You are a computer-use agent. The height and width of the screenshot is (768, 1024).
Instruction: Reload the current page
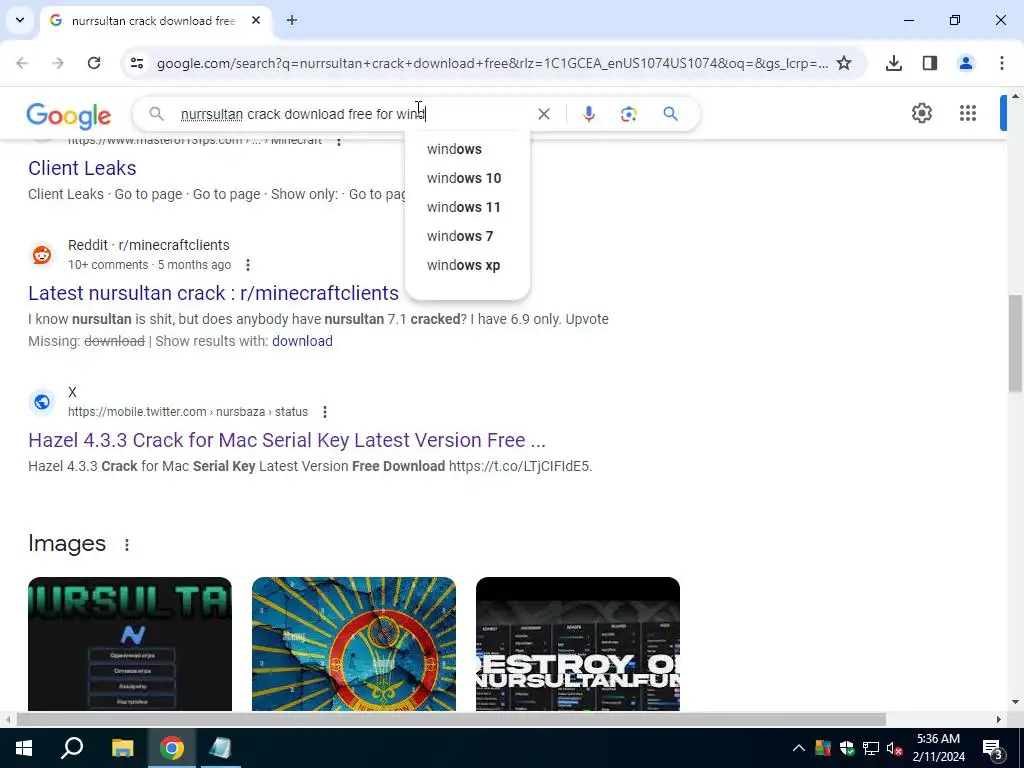pyautogui.click(x=94, y=63)
